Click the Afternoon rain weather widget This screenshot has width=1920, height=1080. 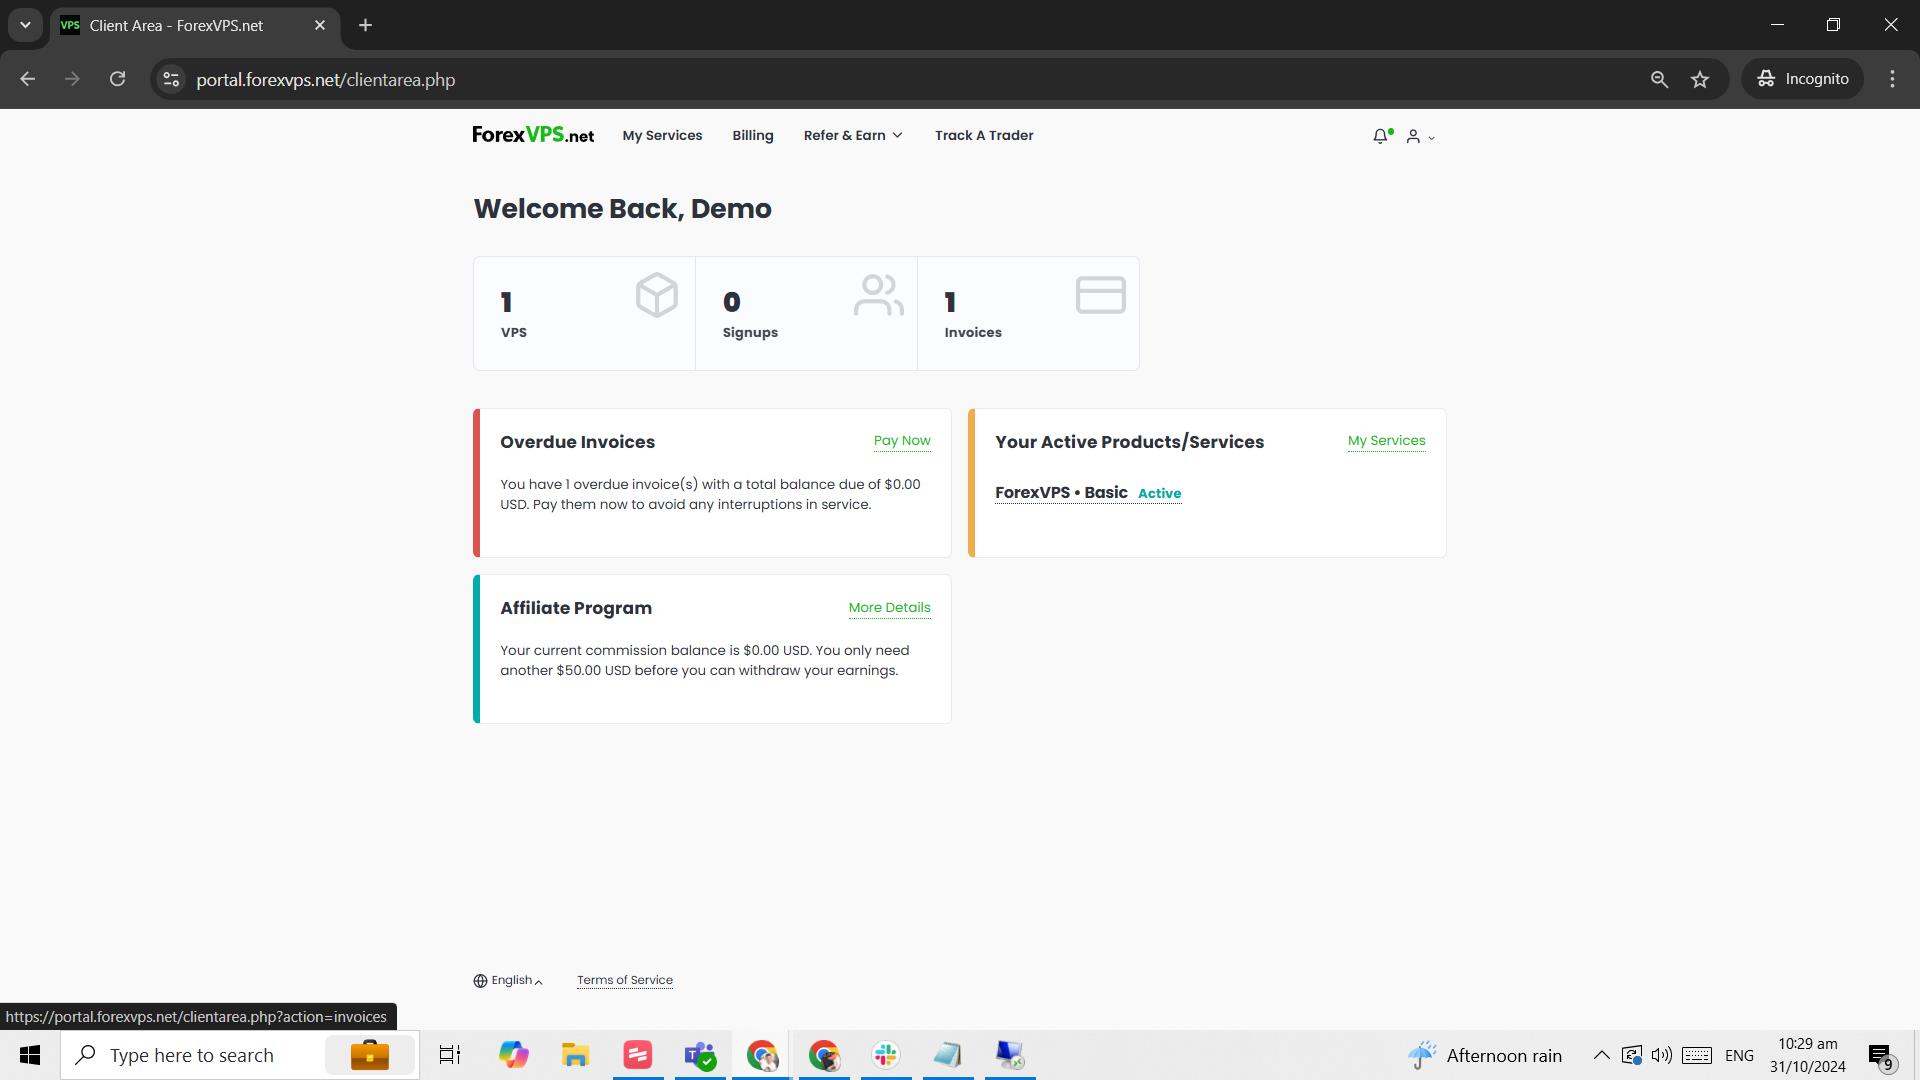(x=1484, y=1055)
